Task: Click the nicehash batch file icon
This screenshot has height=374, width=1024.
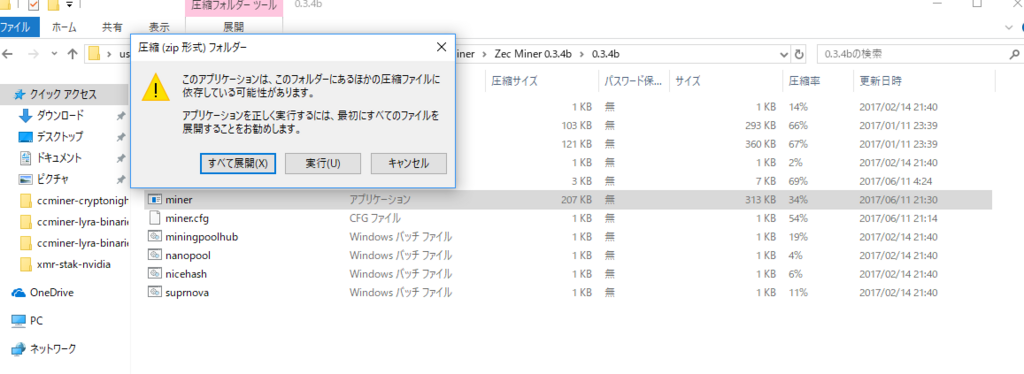Action: [155, 273]
